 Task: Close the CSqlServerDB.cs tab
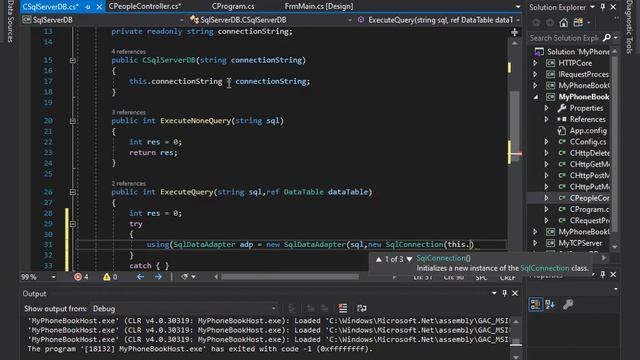pos(99,7)
